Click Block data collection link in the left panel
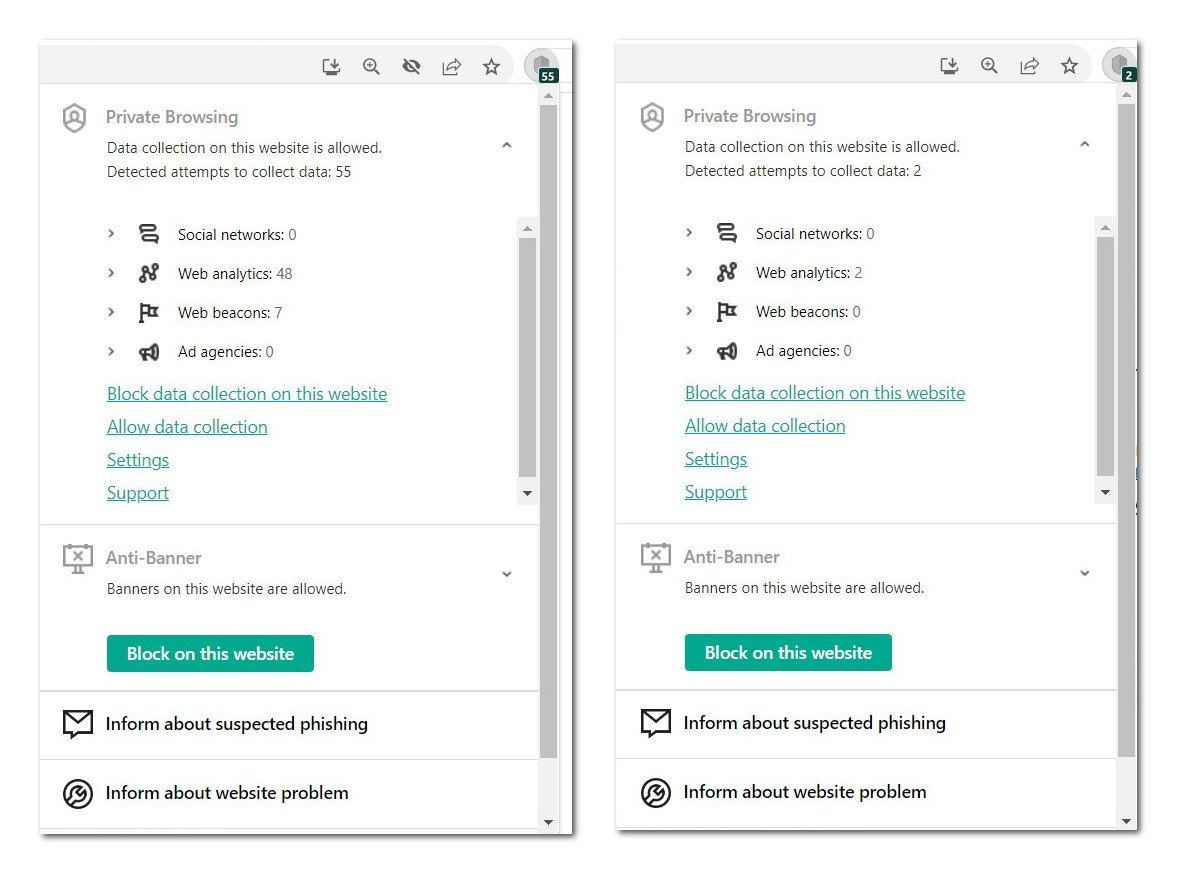Viewport: 1178px width, 875px height. coord(247,394)
